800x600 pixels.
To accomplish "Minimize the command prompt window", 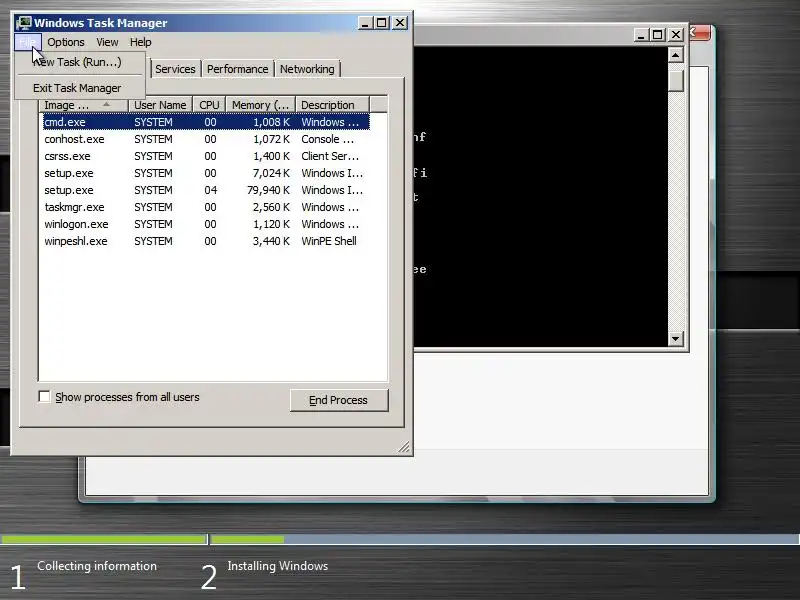I will tap(641, 35).
